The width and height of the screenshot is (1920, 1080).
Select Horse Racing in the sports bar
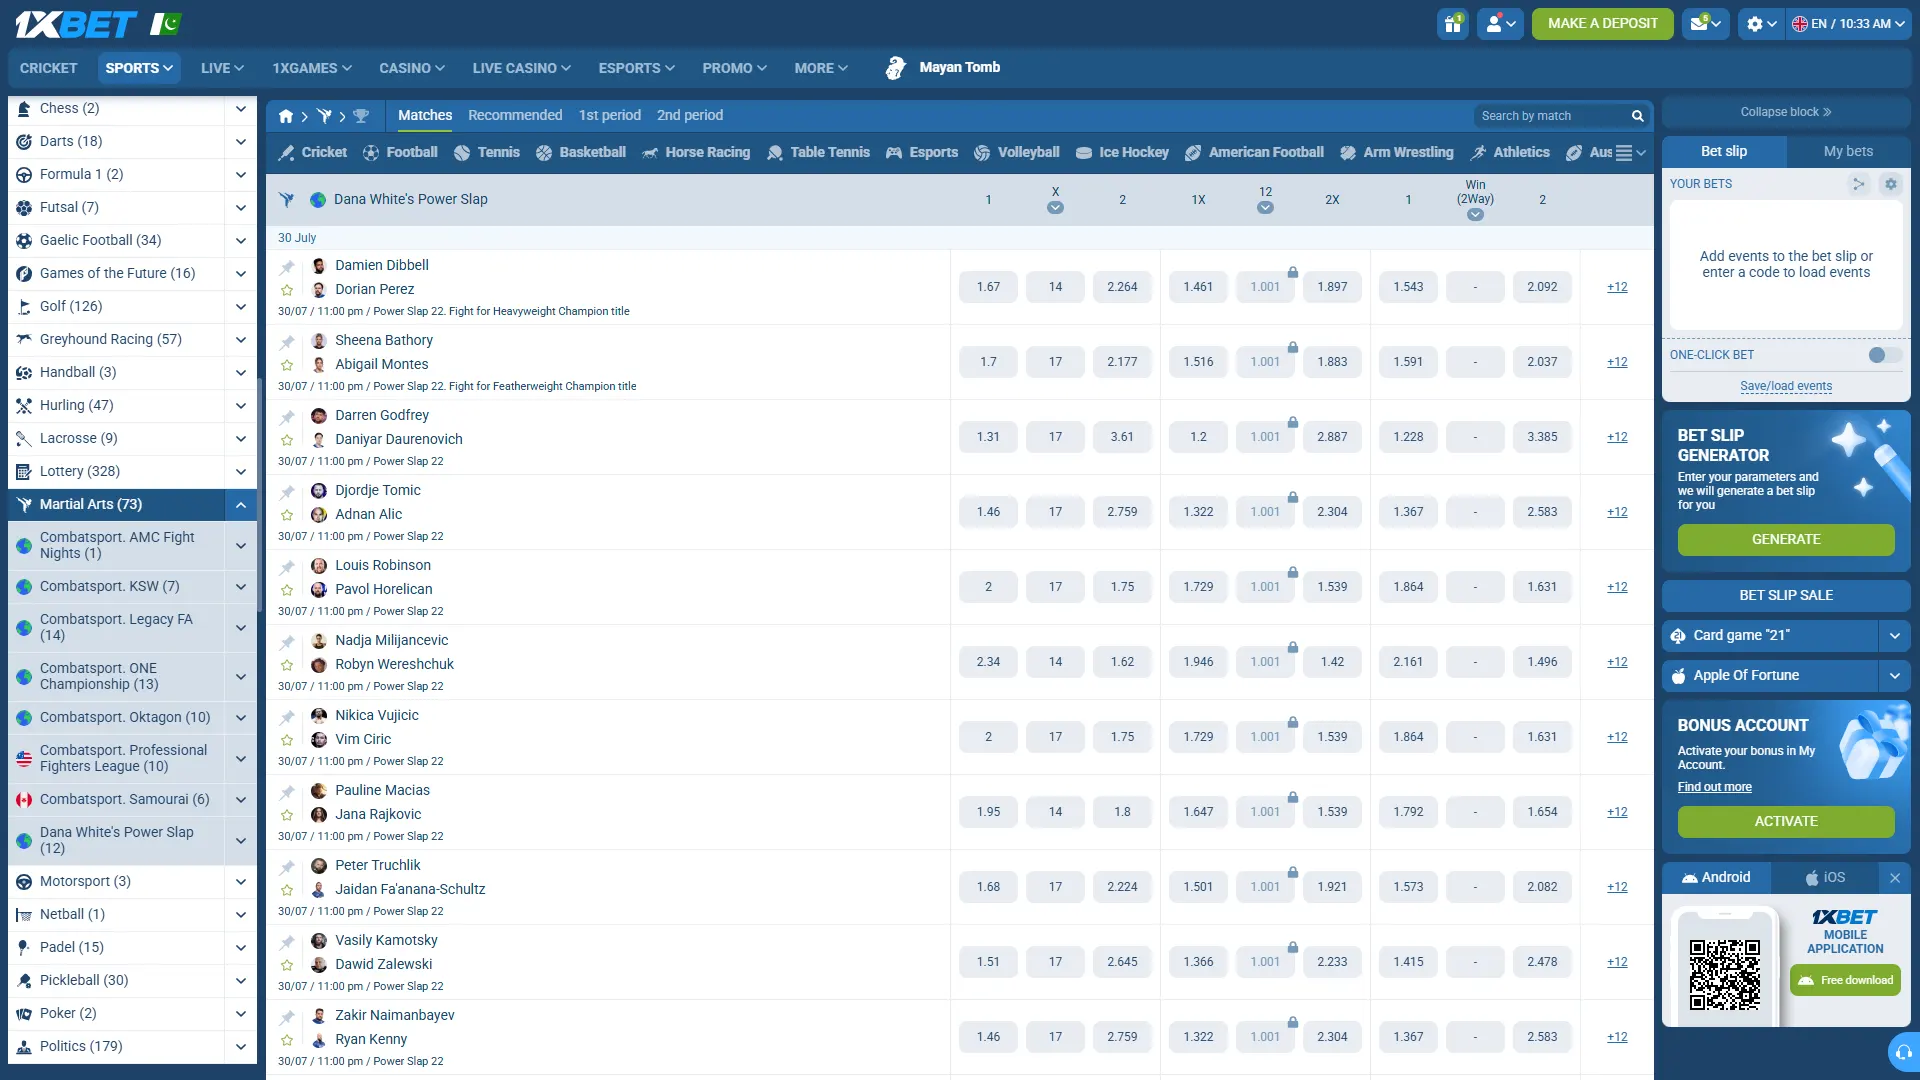pos(696,152)
